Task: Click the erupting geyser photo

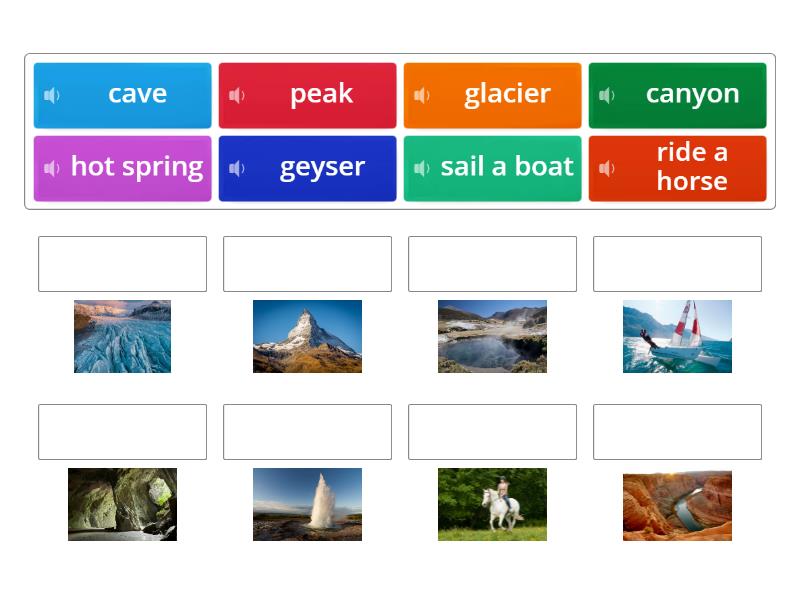Action: (x=307, y=504)
